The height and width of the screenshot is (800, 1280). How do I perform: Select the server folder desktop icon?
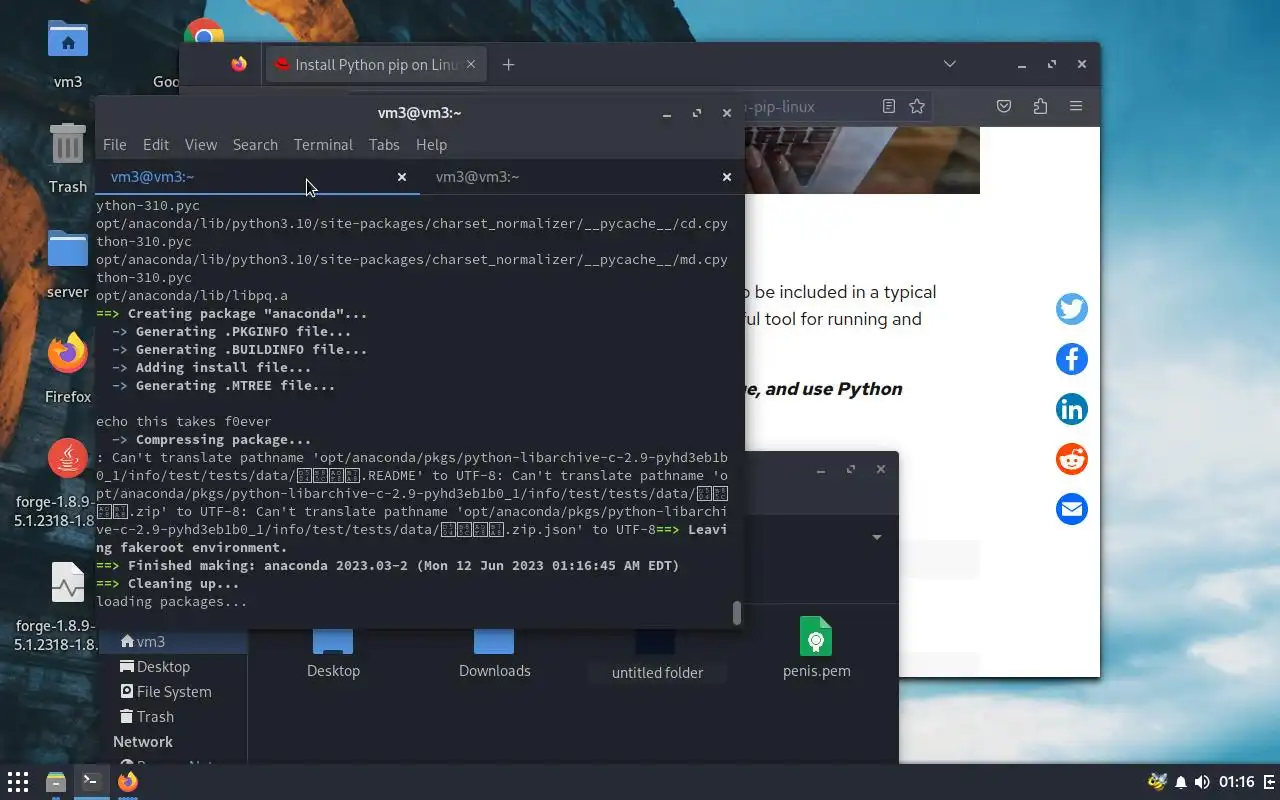coord(67,250)
